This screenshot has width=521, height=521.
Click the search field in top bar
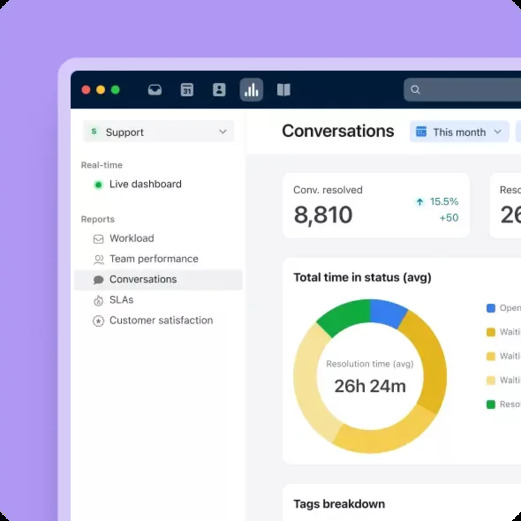[x=462, y=90]
